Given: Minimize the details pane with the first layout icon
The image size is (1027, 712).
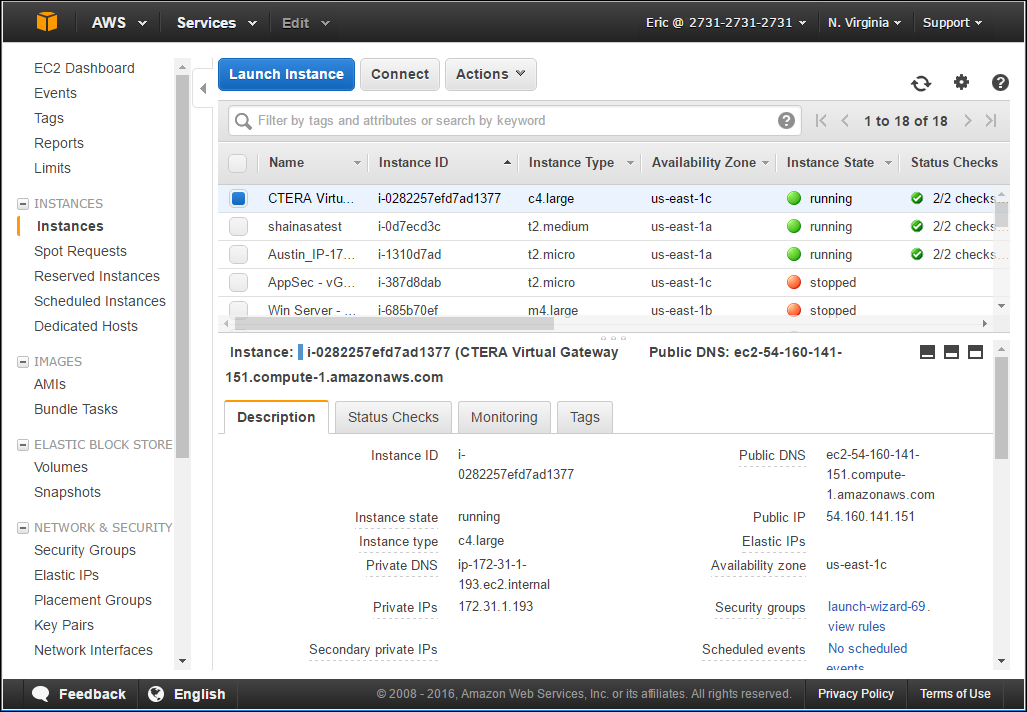Looking at the screenshot, I should point(927,352).
